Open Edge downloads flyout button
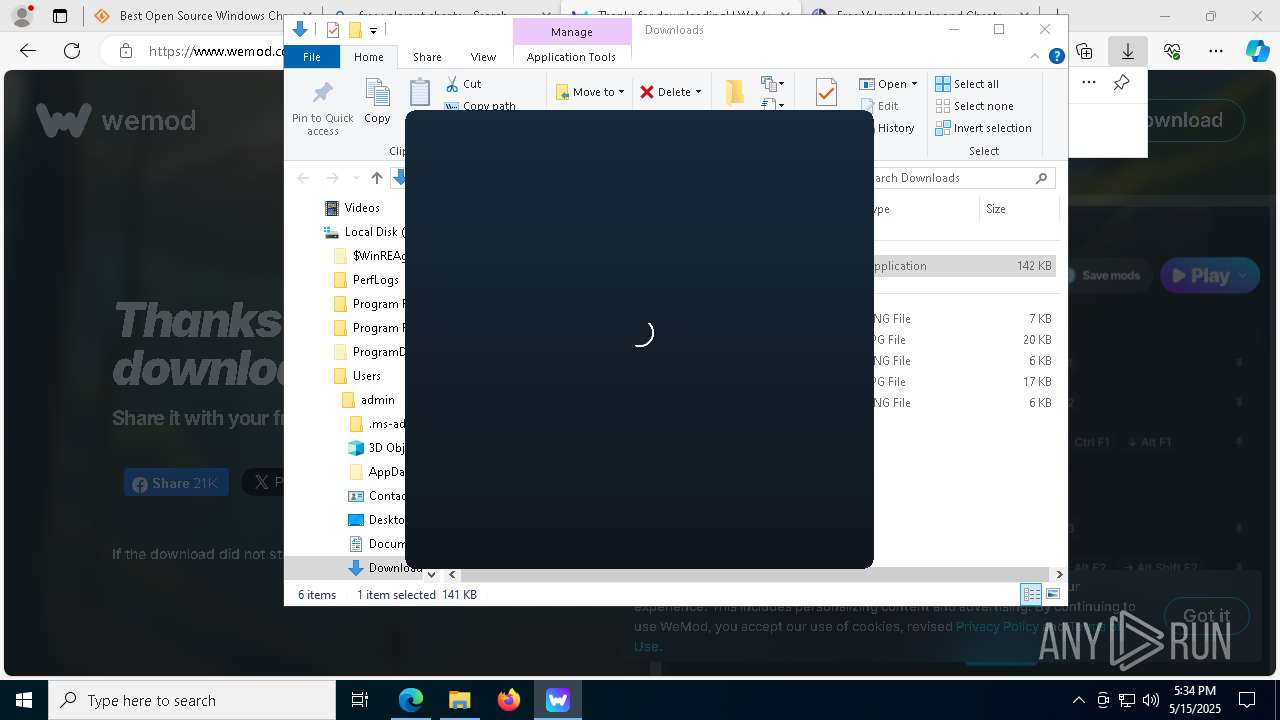This screenshot has width=1280, height=720. 1127,51
